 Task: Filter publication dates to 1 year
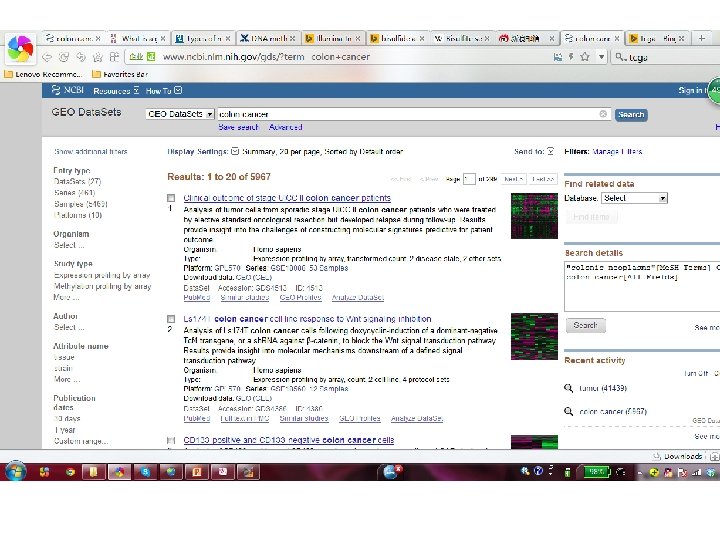tap(65, 430)
